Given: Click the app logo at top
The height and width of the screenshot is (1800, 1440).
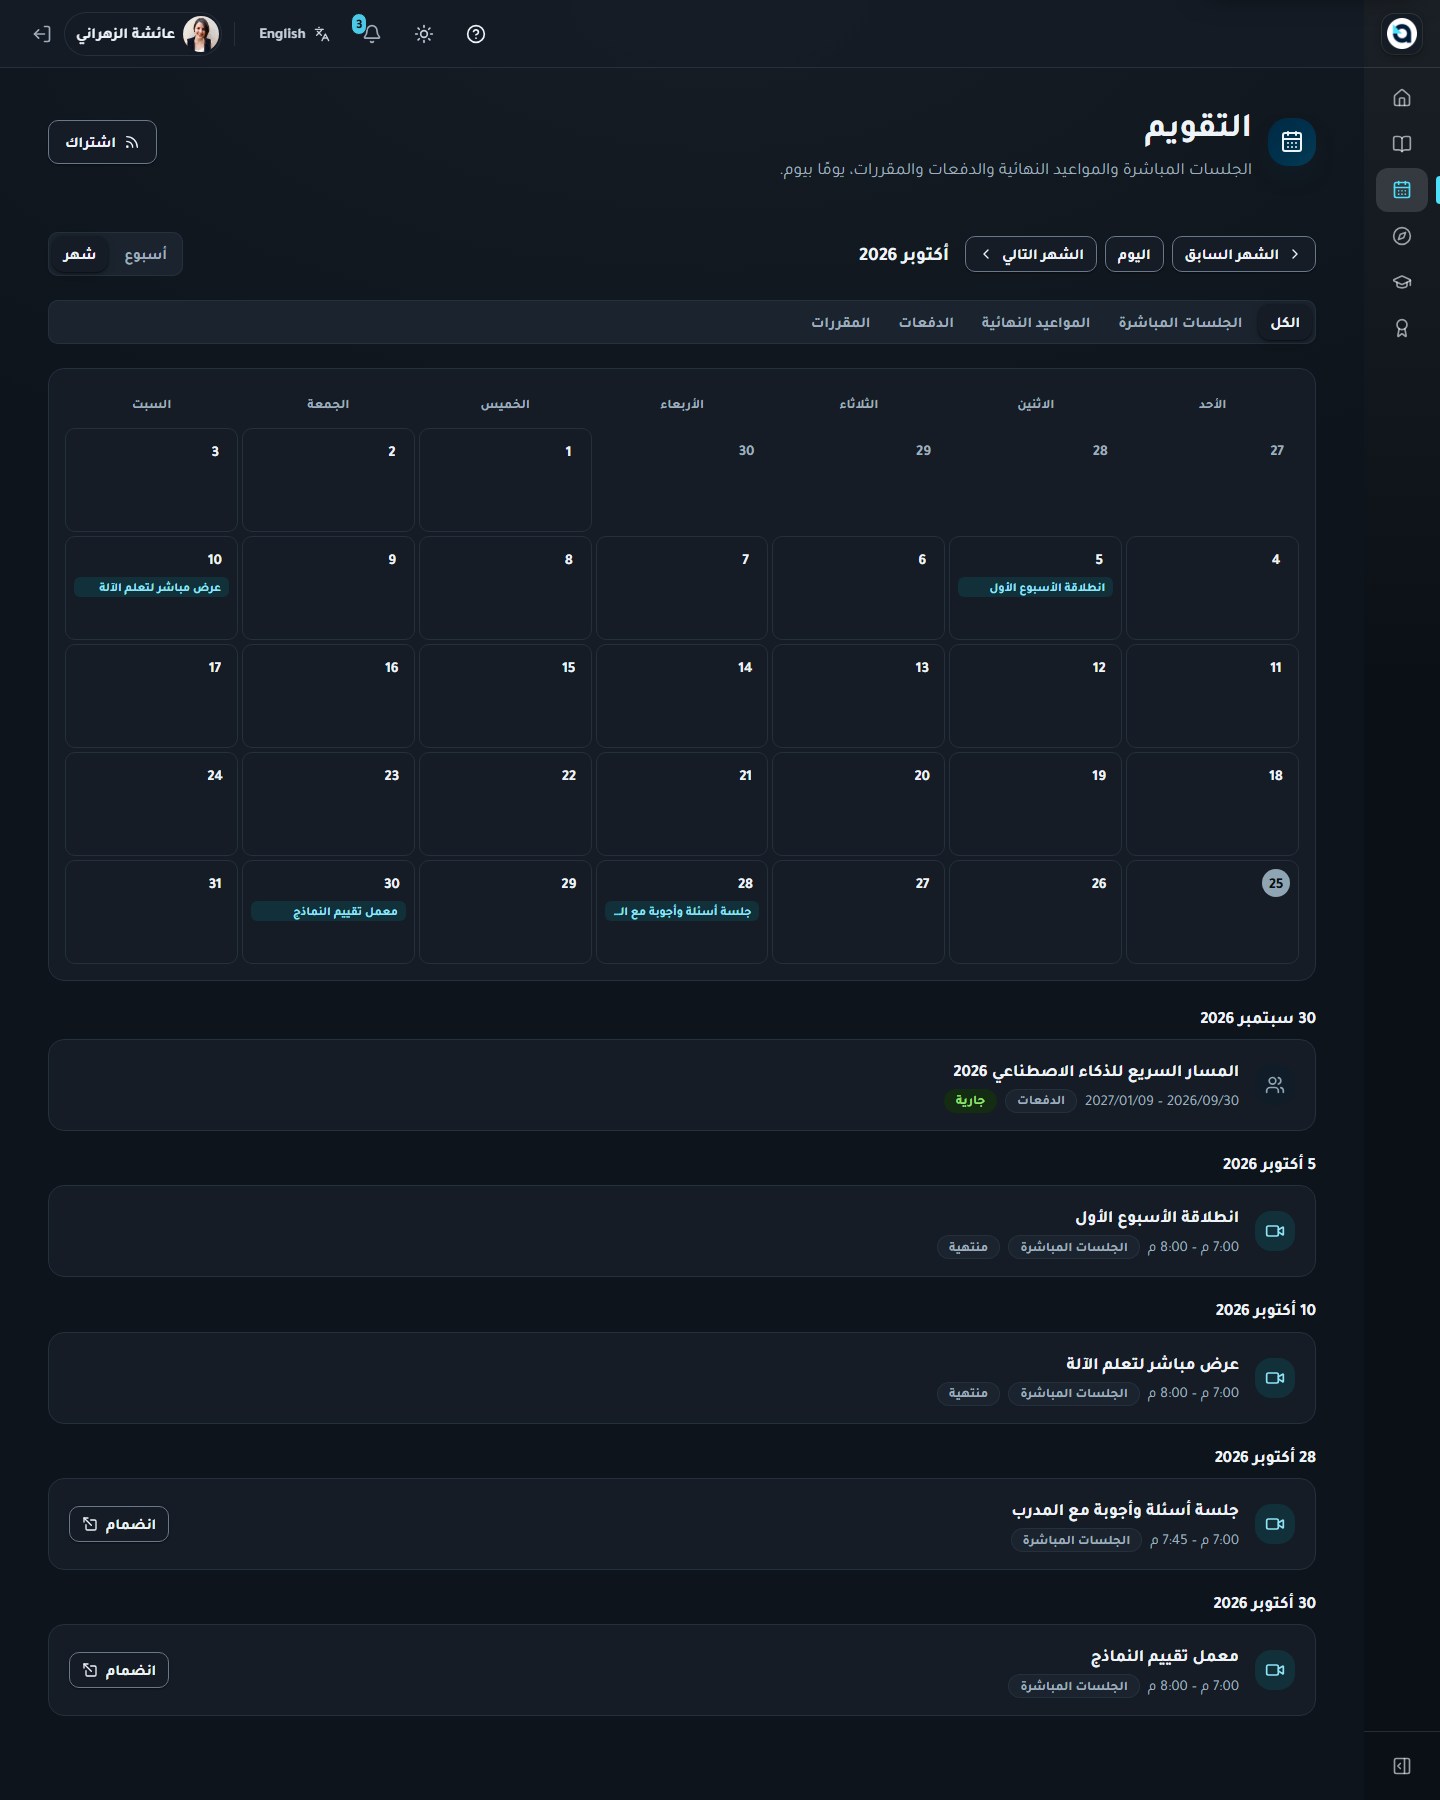Looking at the screenshot, I should click(x=1401, y=33).
